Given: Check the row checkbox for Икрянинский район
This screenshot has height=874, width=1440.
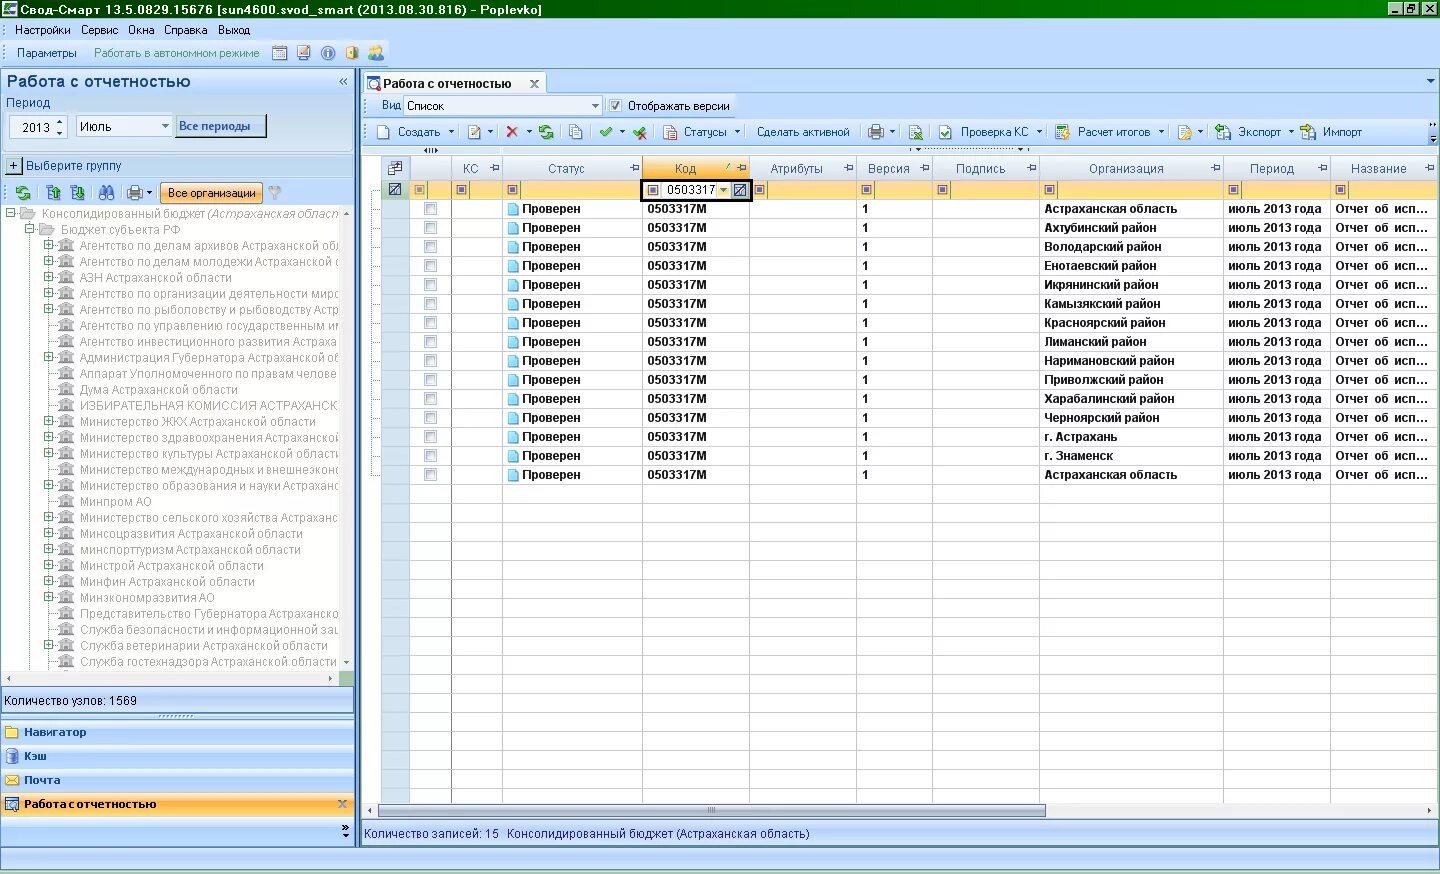Looking at the screenshot, I should [x=430, y=285].
